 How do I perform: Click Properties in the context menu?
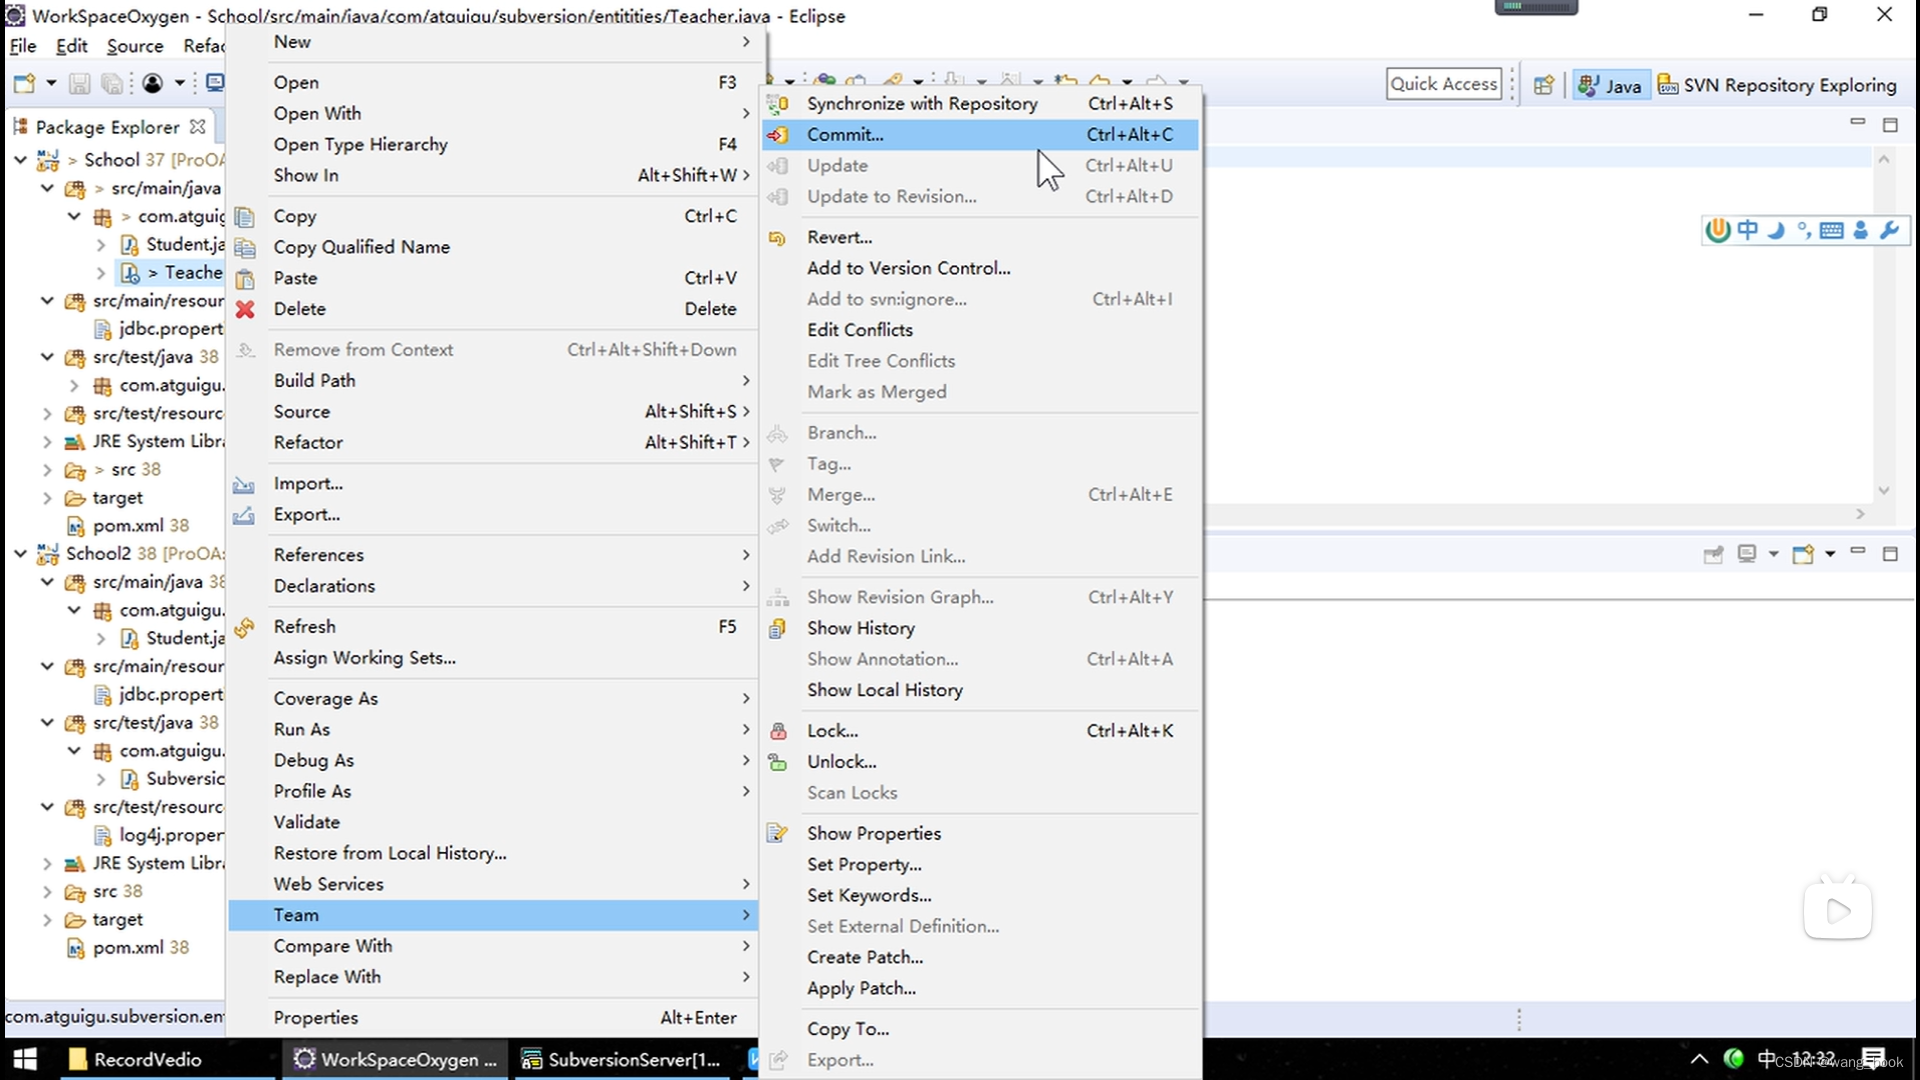(x=493, y=1018)
